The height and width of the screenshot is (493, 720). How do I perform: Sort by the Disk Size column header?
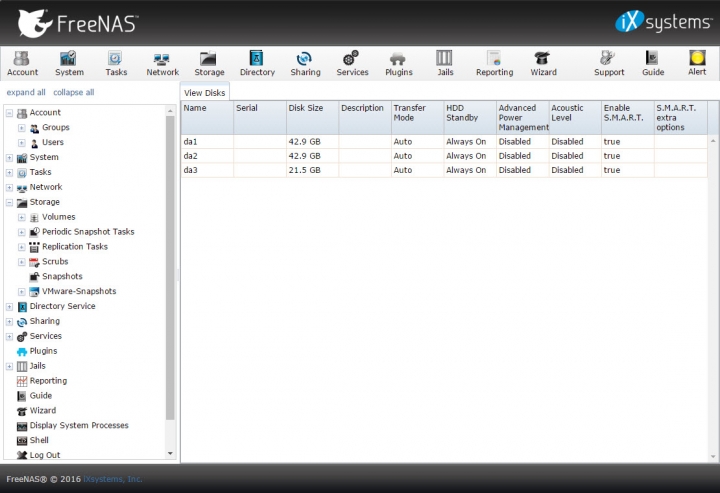click(312, 118)
